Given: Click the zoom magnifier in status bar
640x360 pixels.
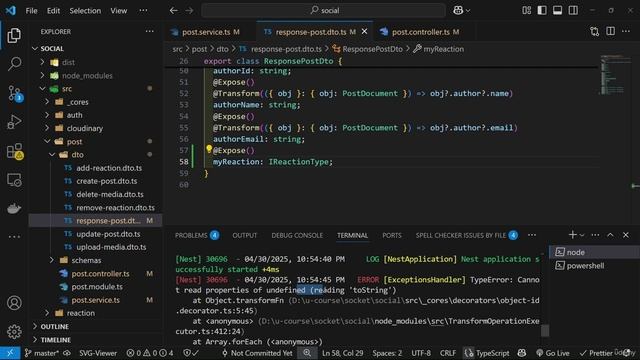Looking at the screenshot, I should pos(307,353).
